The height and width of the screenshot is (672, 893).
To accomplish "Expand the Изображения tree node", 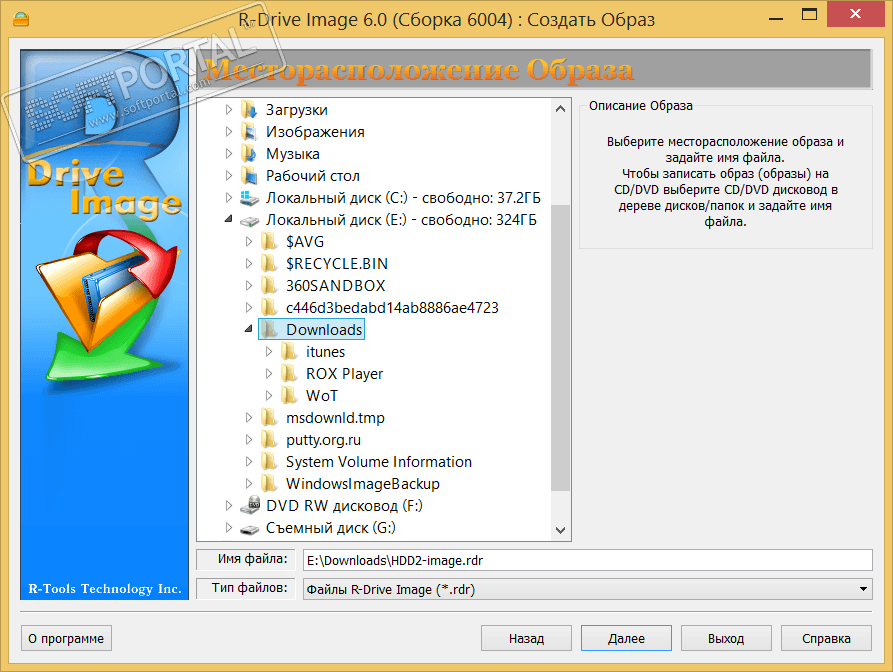I will coord(229,132).
